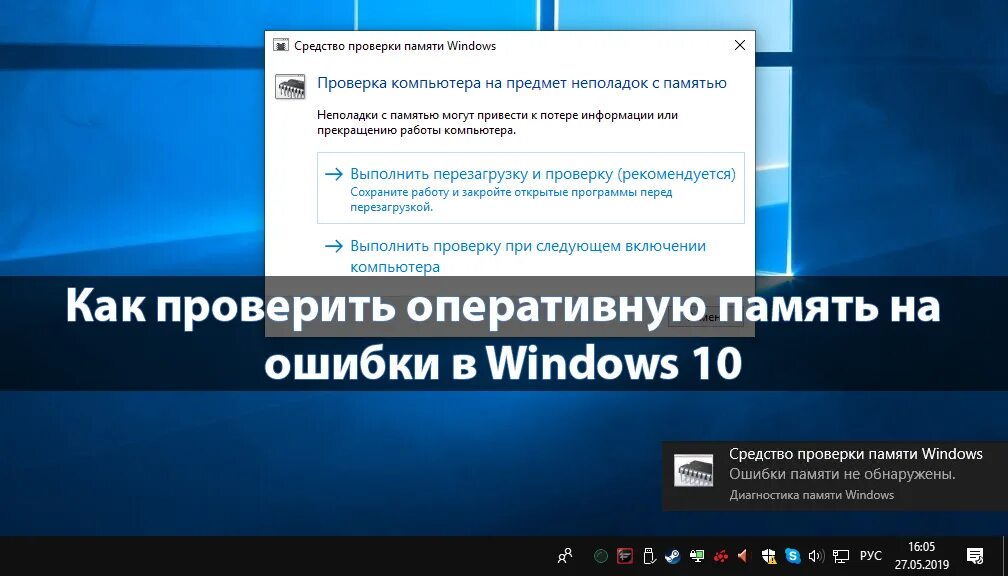Open the red square tray app icon

(624, 555)
